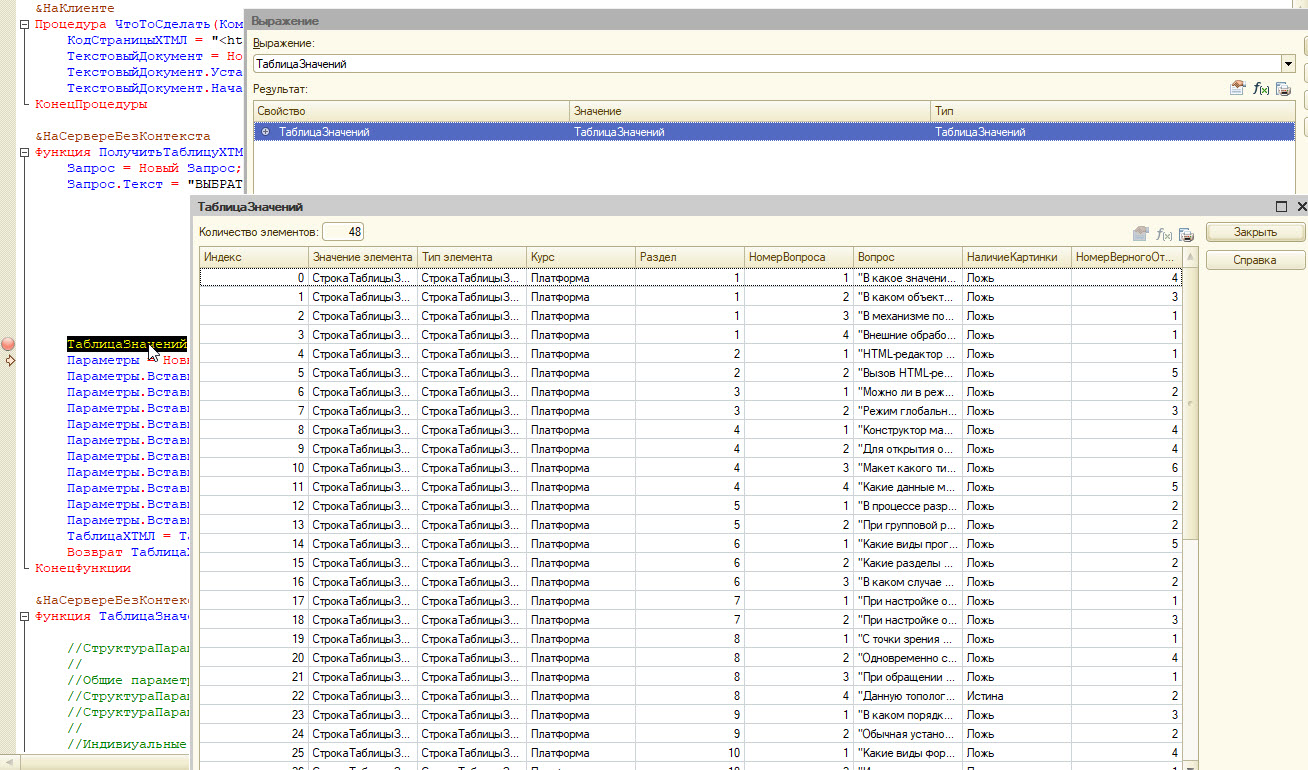
Task: Select the question cell "HTML-редактор ...
Action: click(908, 354)
